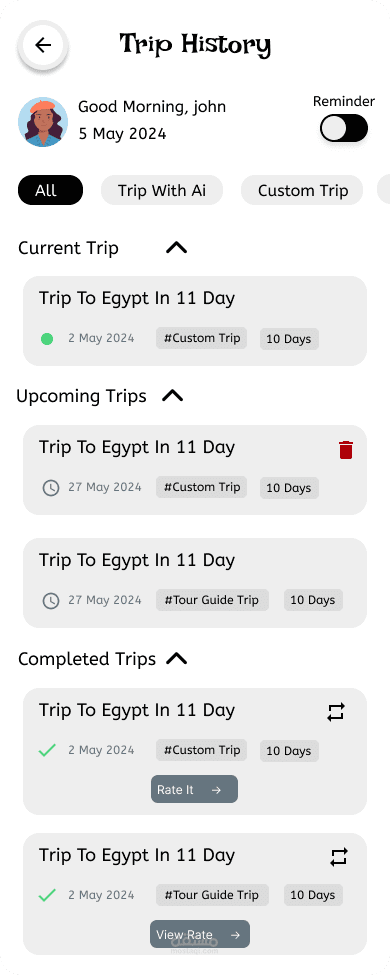This screenshot has height=975, width=390.
Task: Click the green checkmark on completed Custom Trip
Action: point(47,751)
